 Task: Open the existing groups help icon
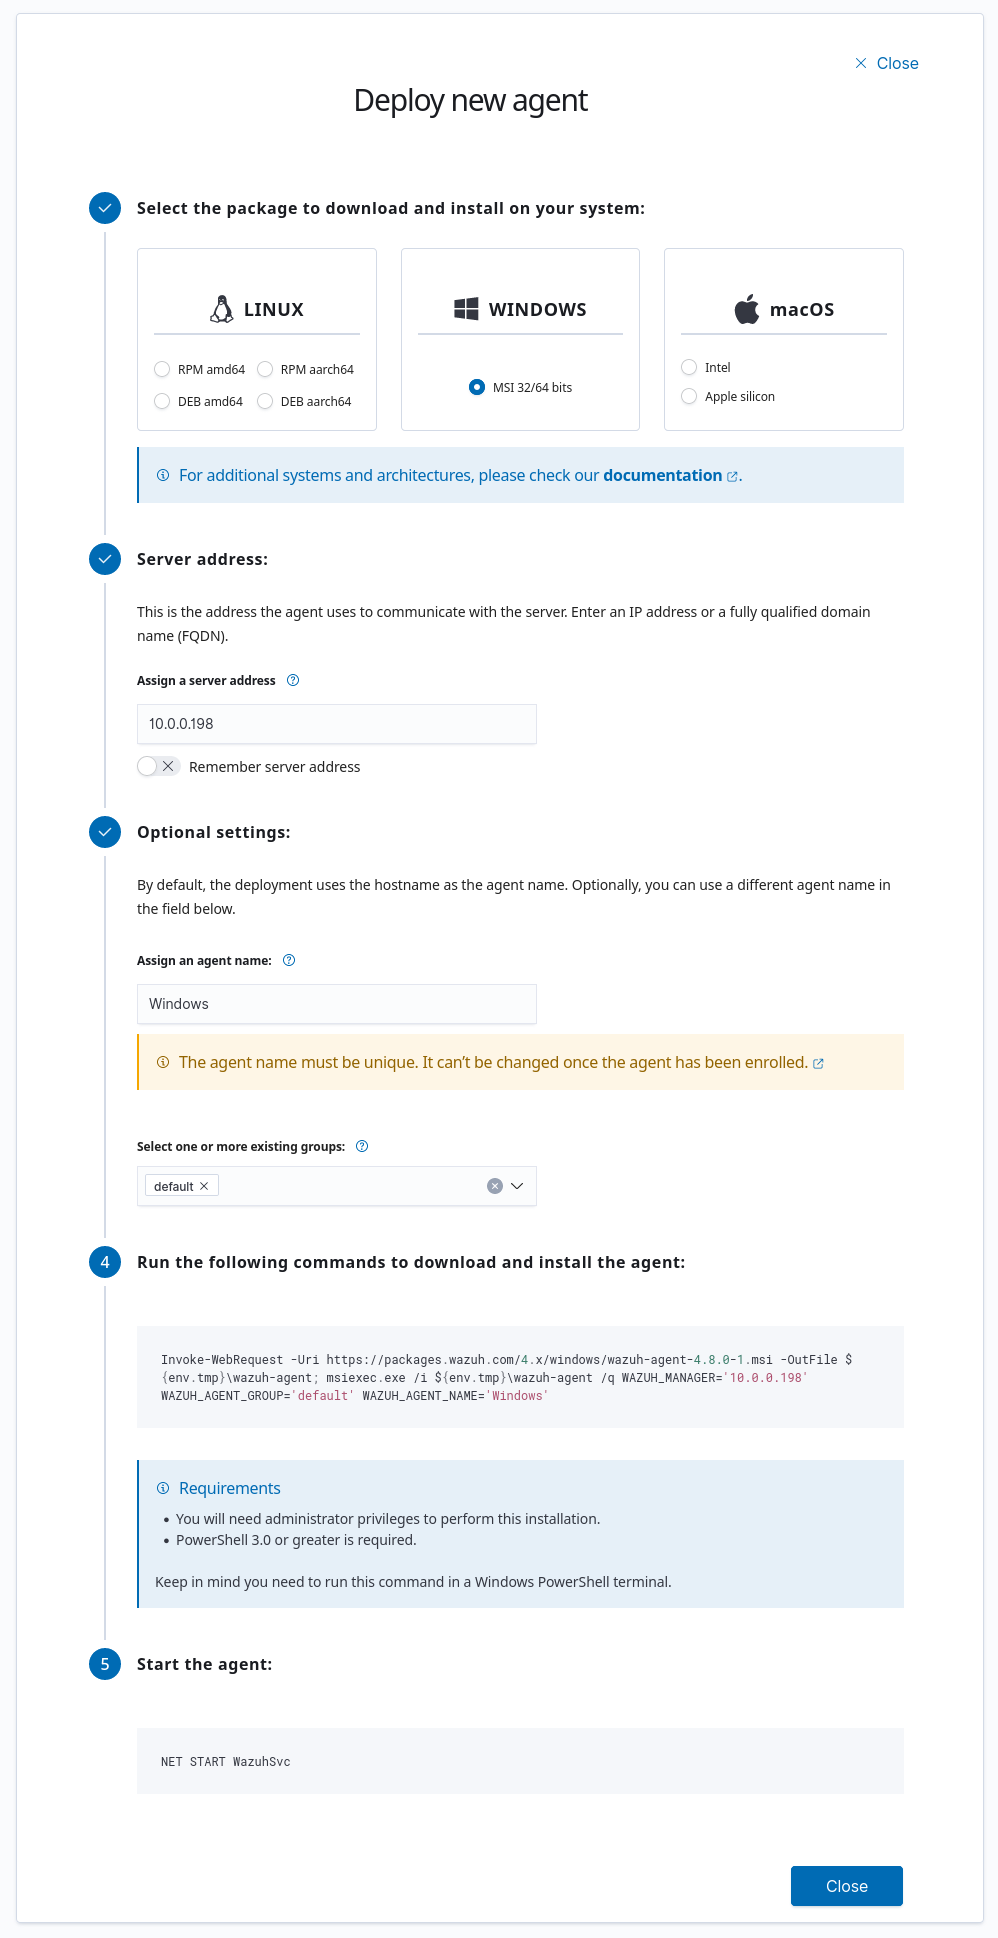click(362, 1146)
